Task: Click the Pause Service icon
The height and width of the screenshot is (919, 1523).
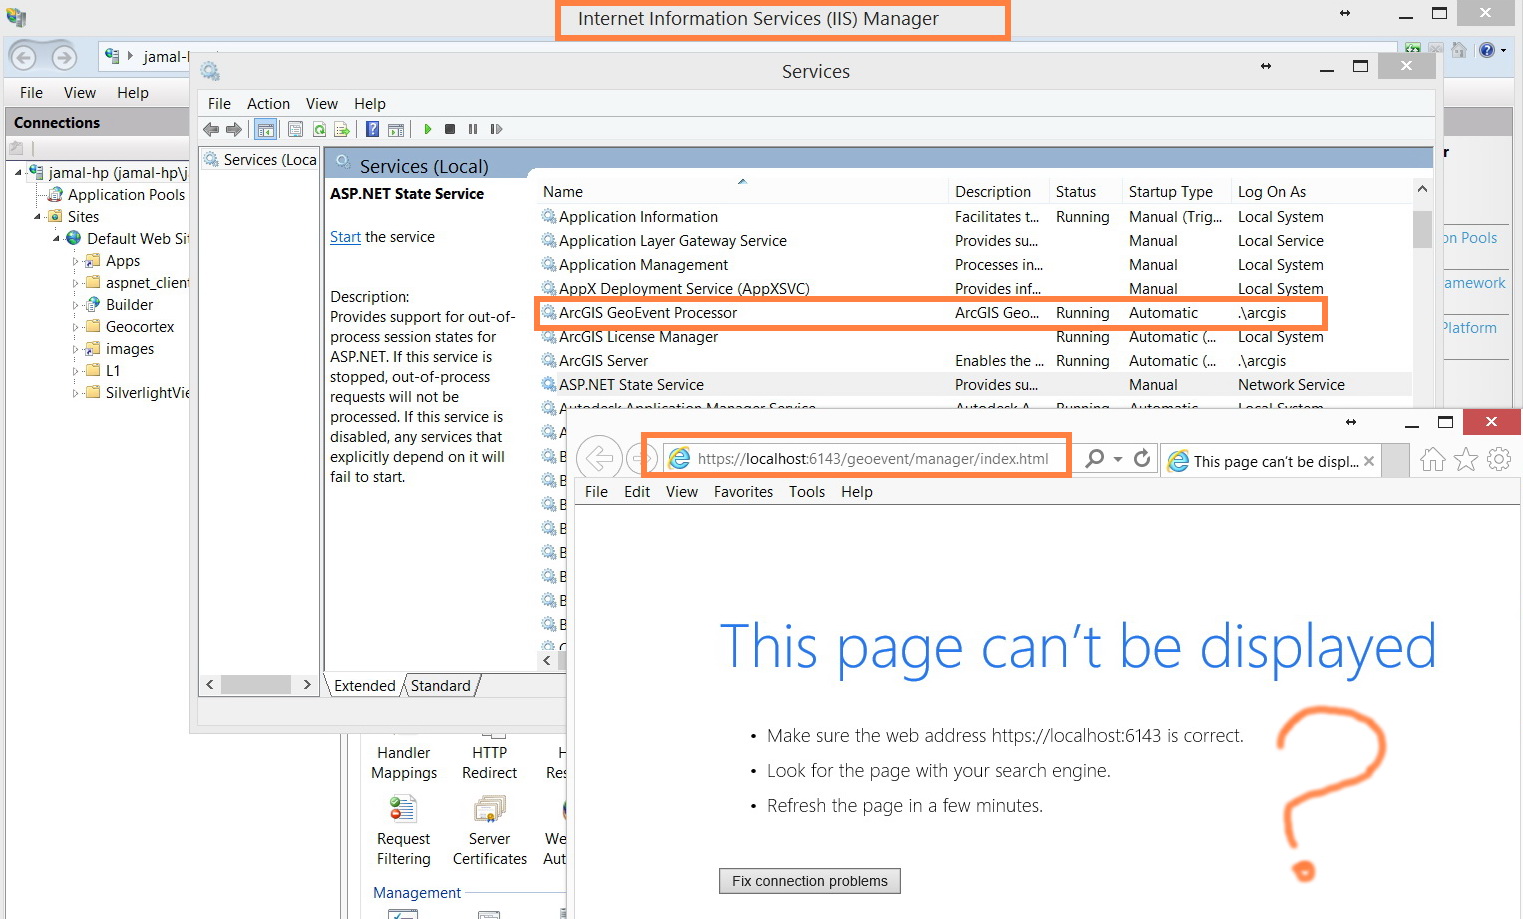Action: point(473,129)
